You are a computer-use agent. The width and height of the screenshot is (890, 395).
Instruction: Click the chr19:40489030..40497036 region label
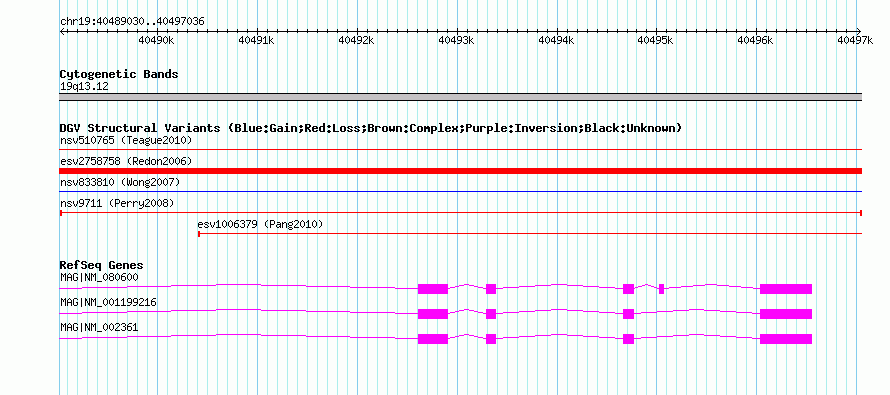132,22
